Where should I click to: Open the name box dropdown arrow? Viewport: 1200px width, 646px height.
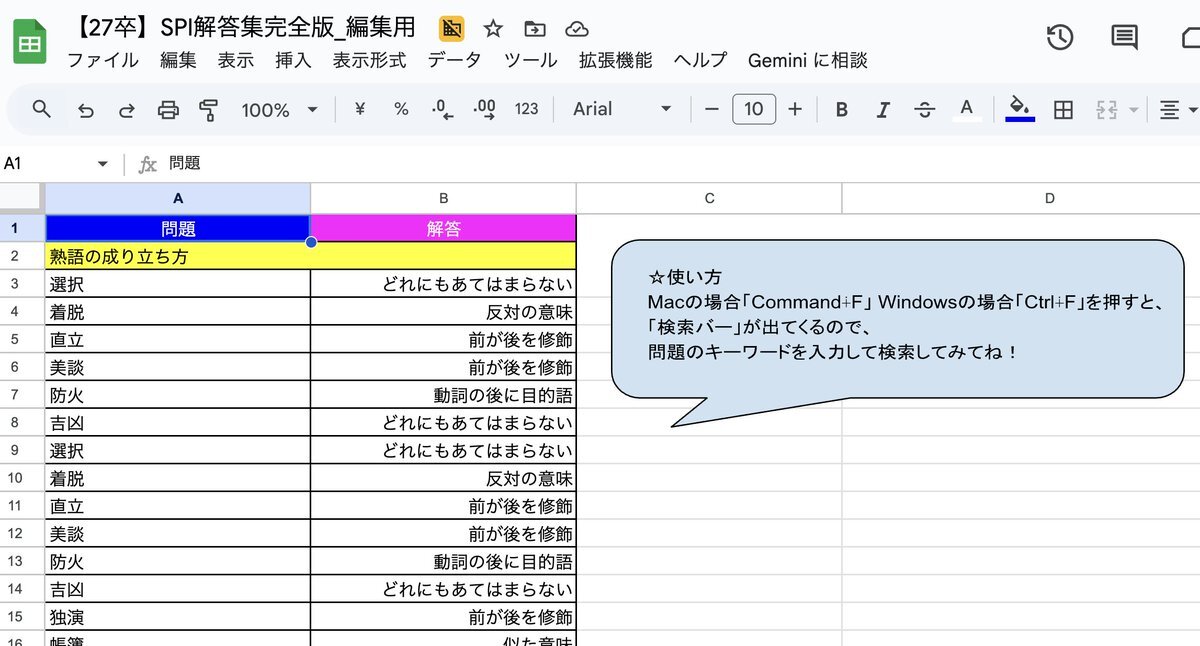(102, 164)
